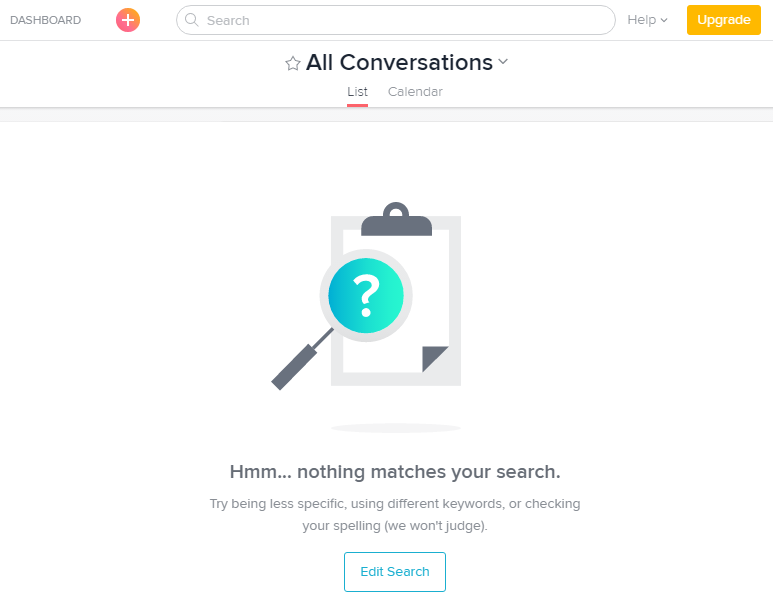The image size is (773, 606).
Task: Click the Edit Search button
Action: click(395, 572)
